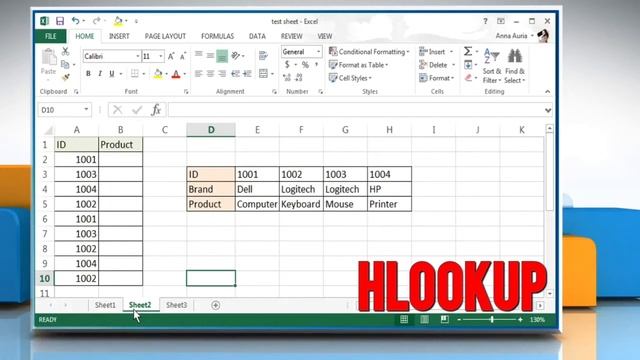
Task: Click the Increase Decimal icon
Action: click(287, 78)
